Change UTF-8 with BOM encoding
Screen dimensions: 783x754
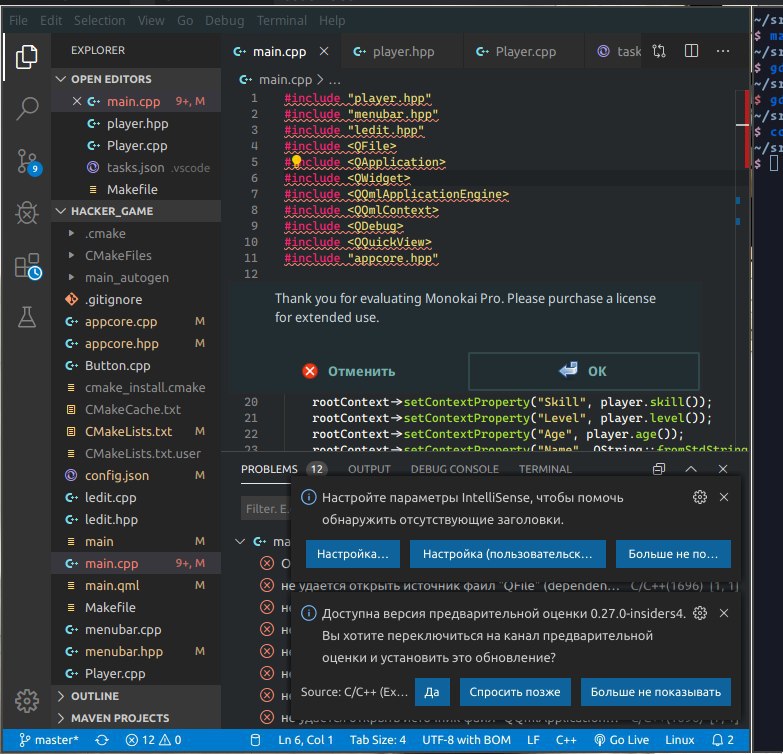click(x=466, y=740)
